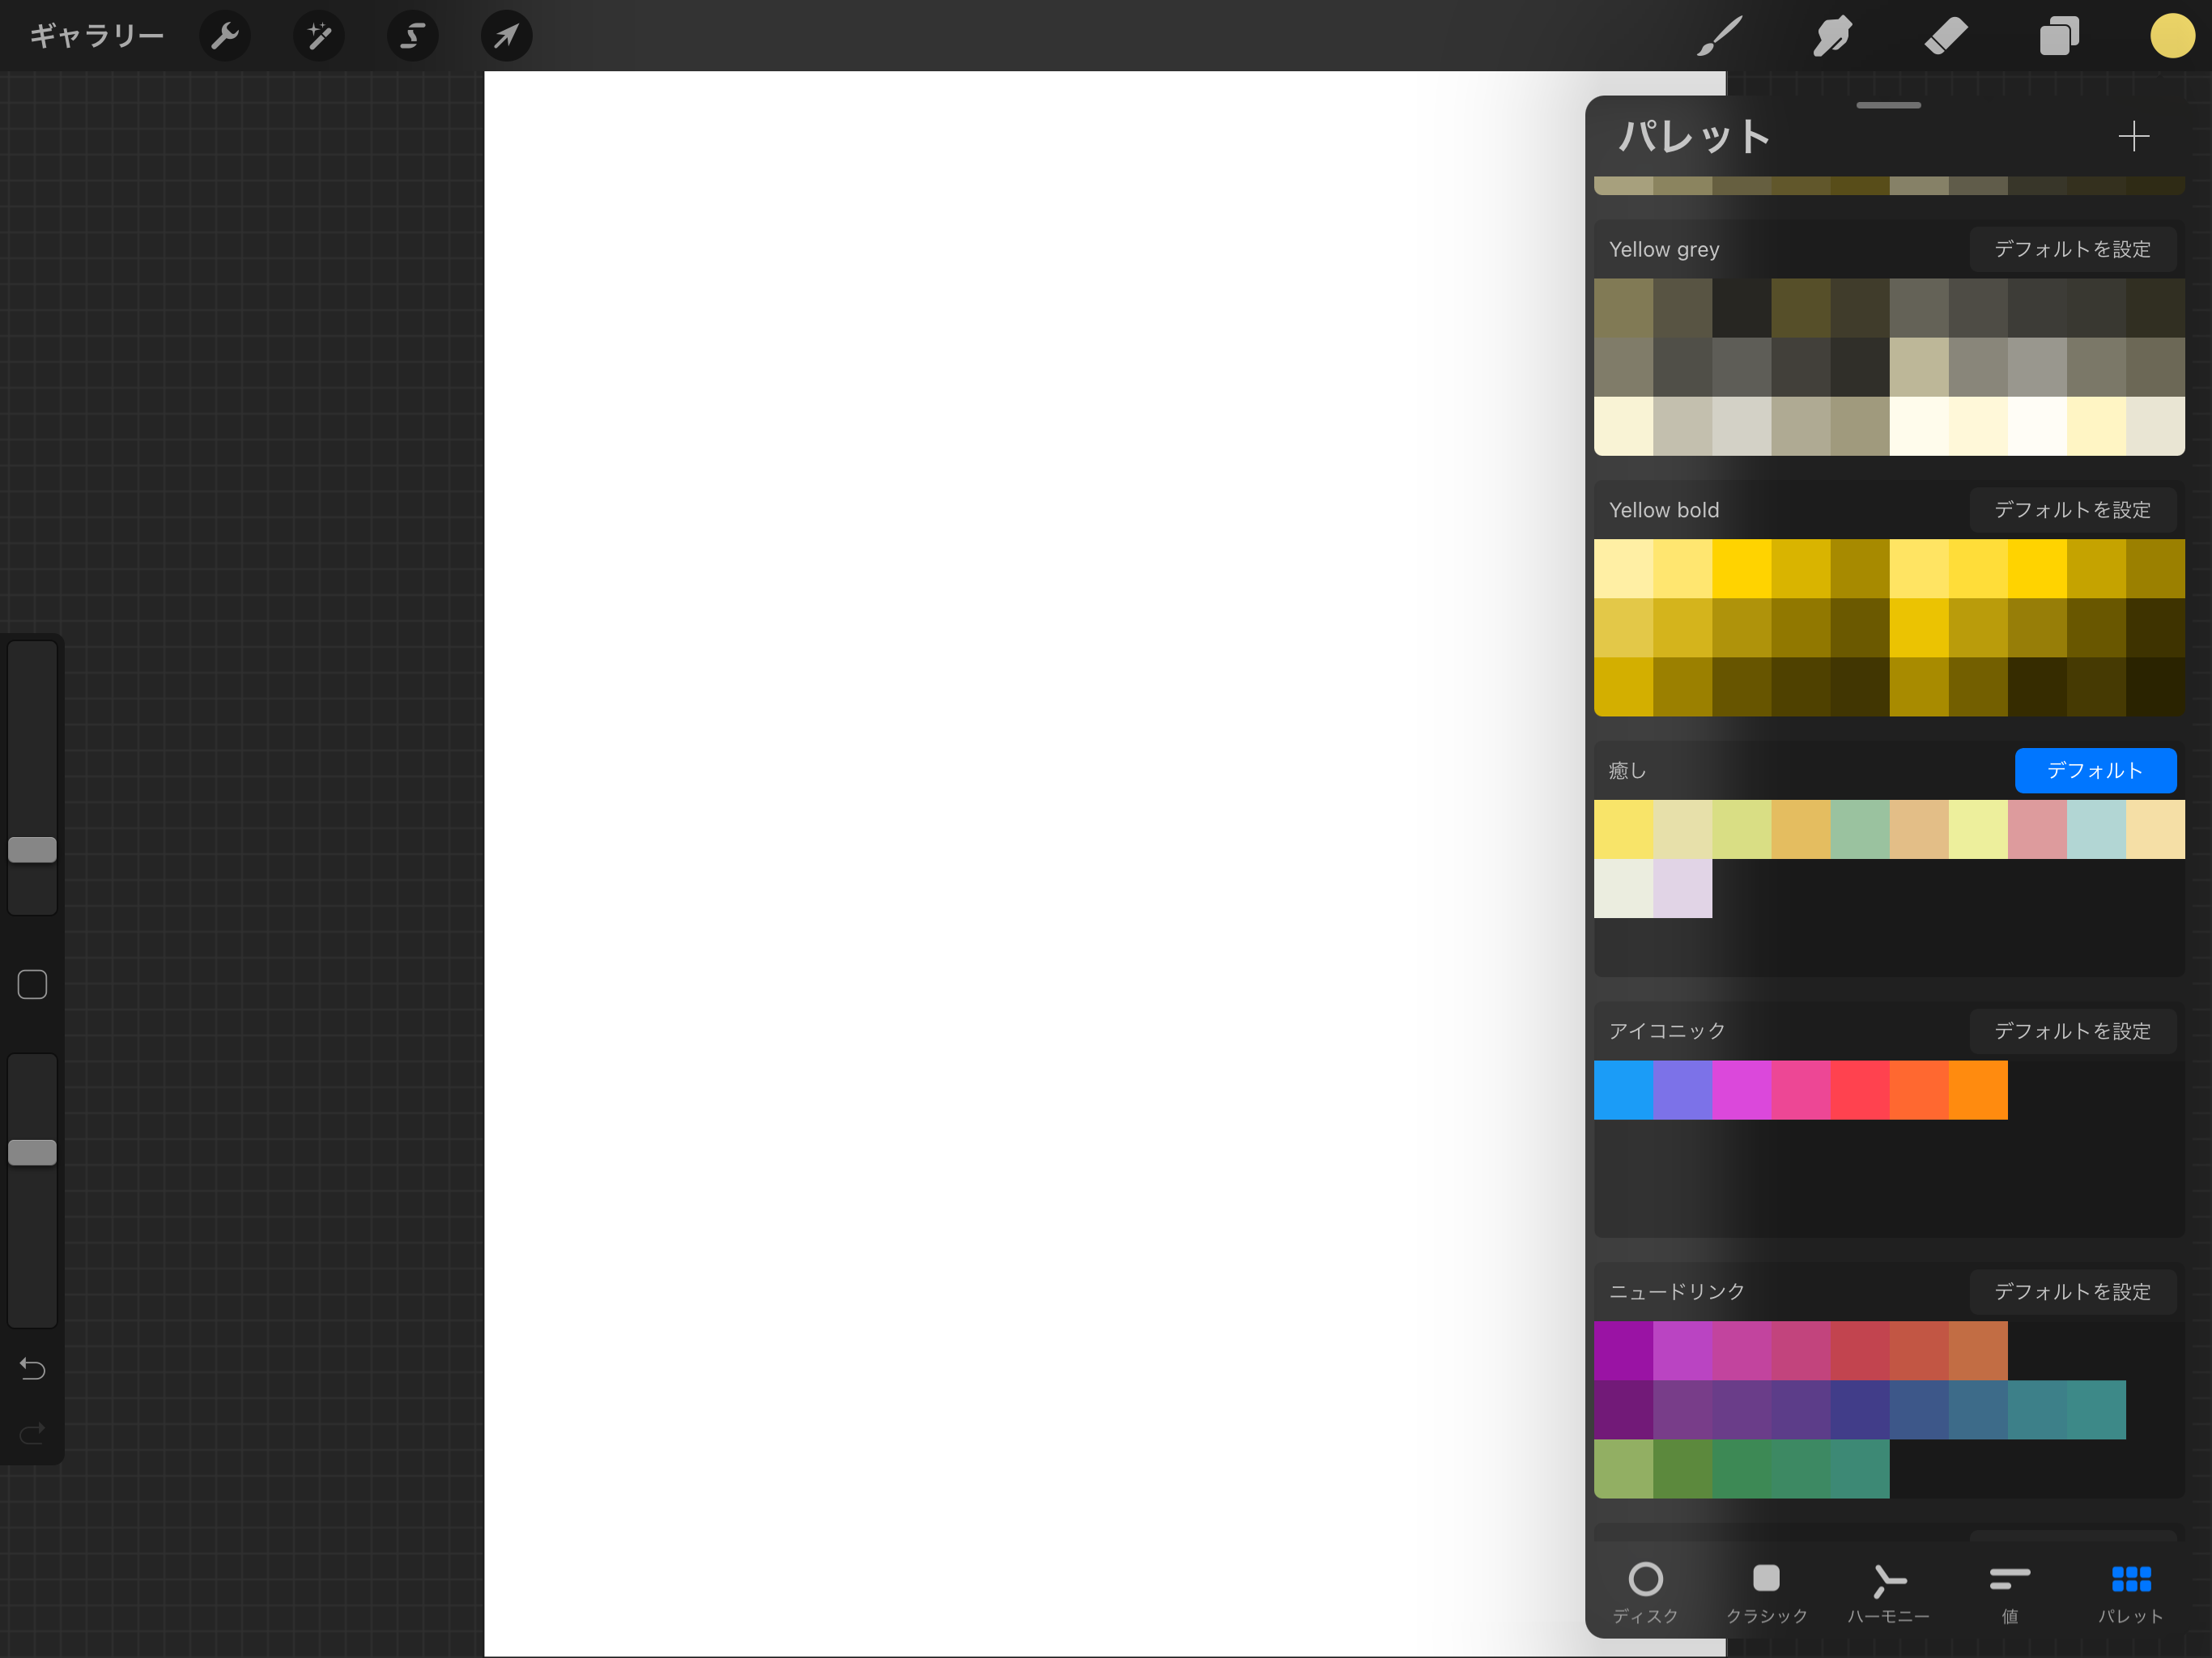Open the Adjustments magic wand menu
The height and width of the screenshot is (1658, 2212).
[319, 37]
